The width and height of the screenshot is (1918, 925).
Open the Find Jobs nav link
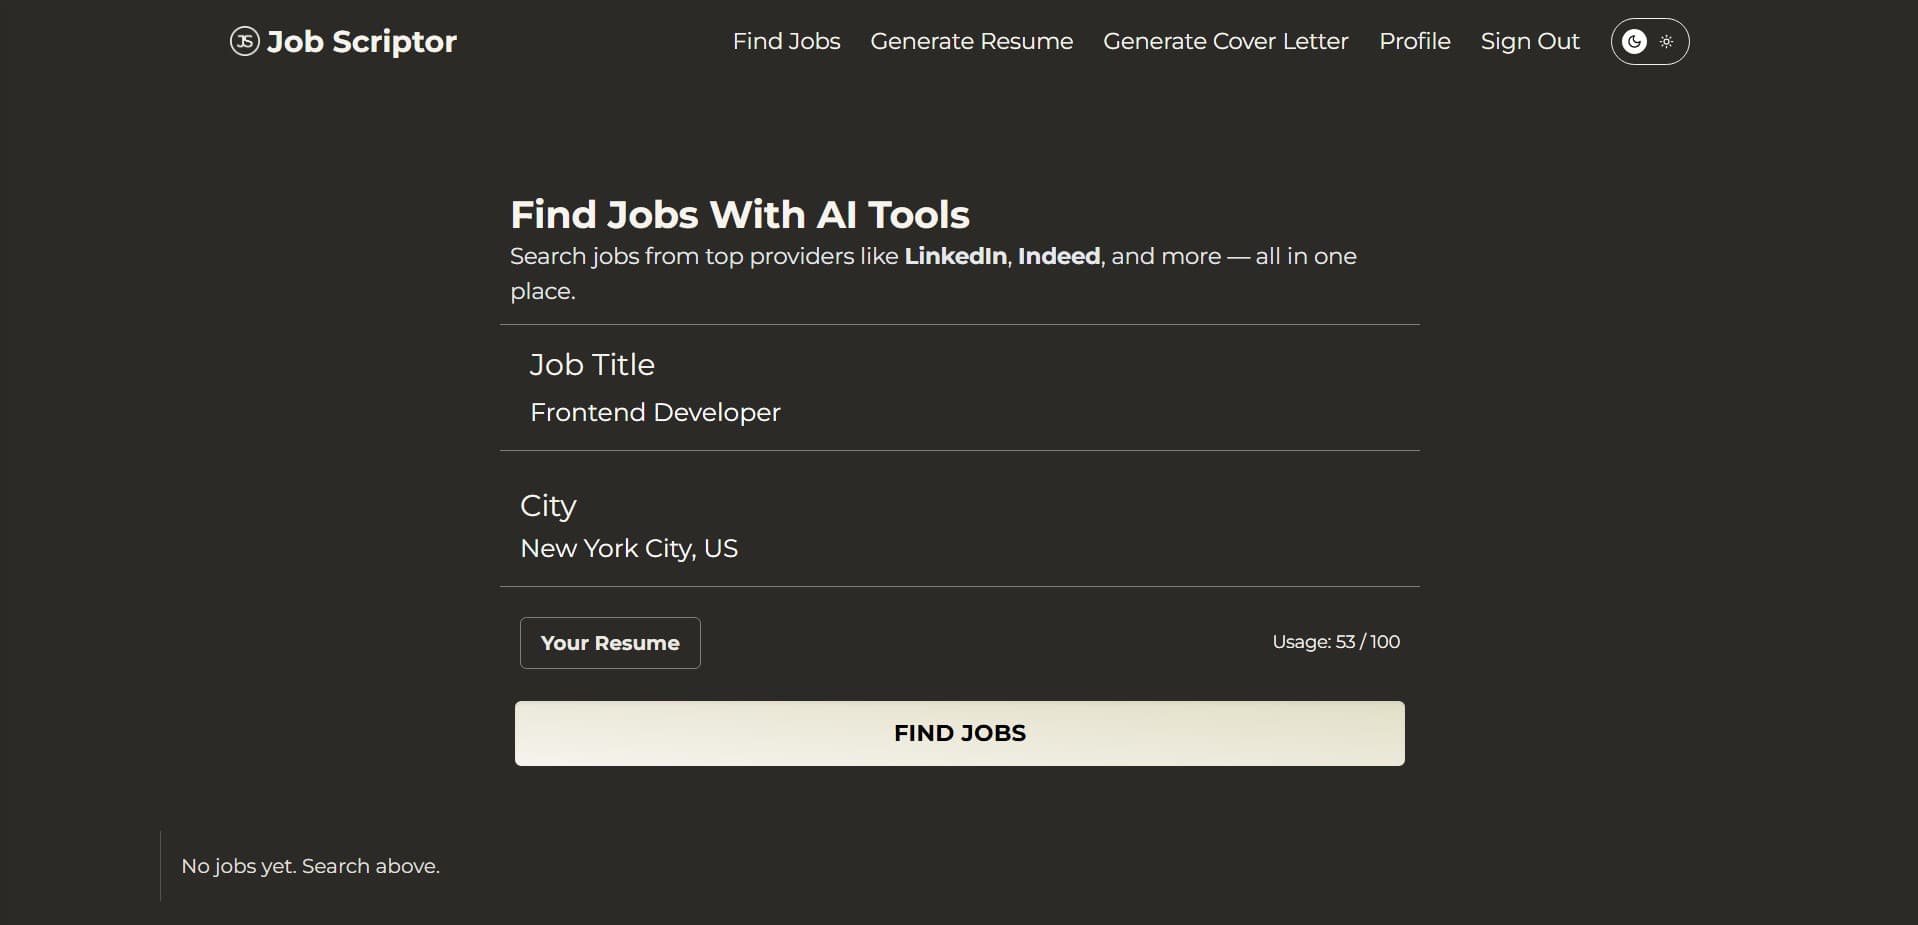(x=786, y=41)
